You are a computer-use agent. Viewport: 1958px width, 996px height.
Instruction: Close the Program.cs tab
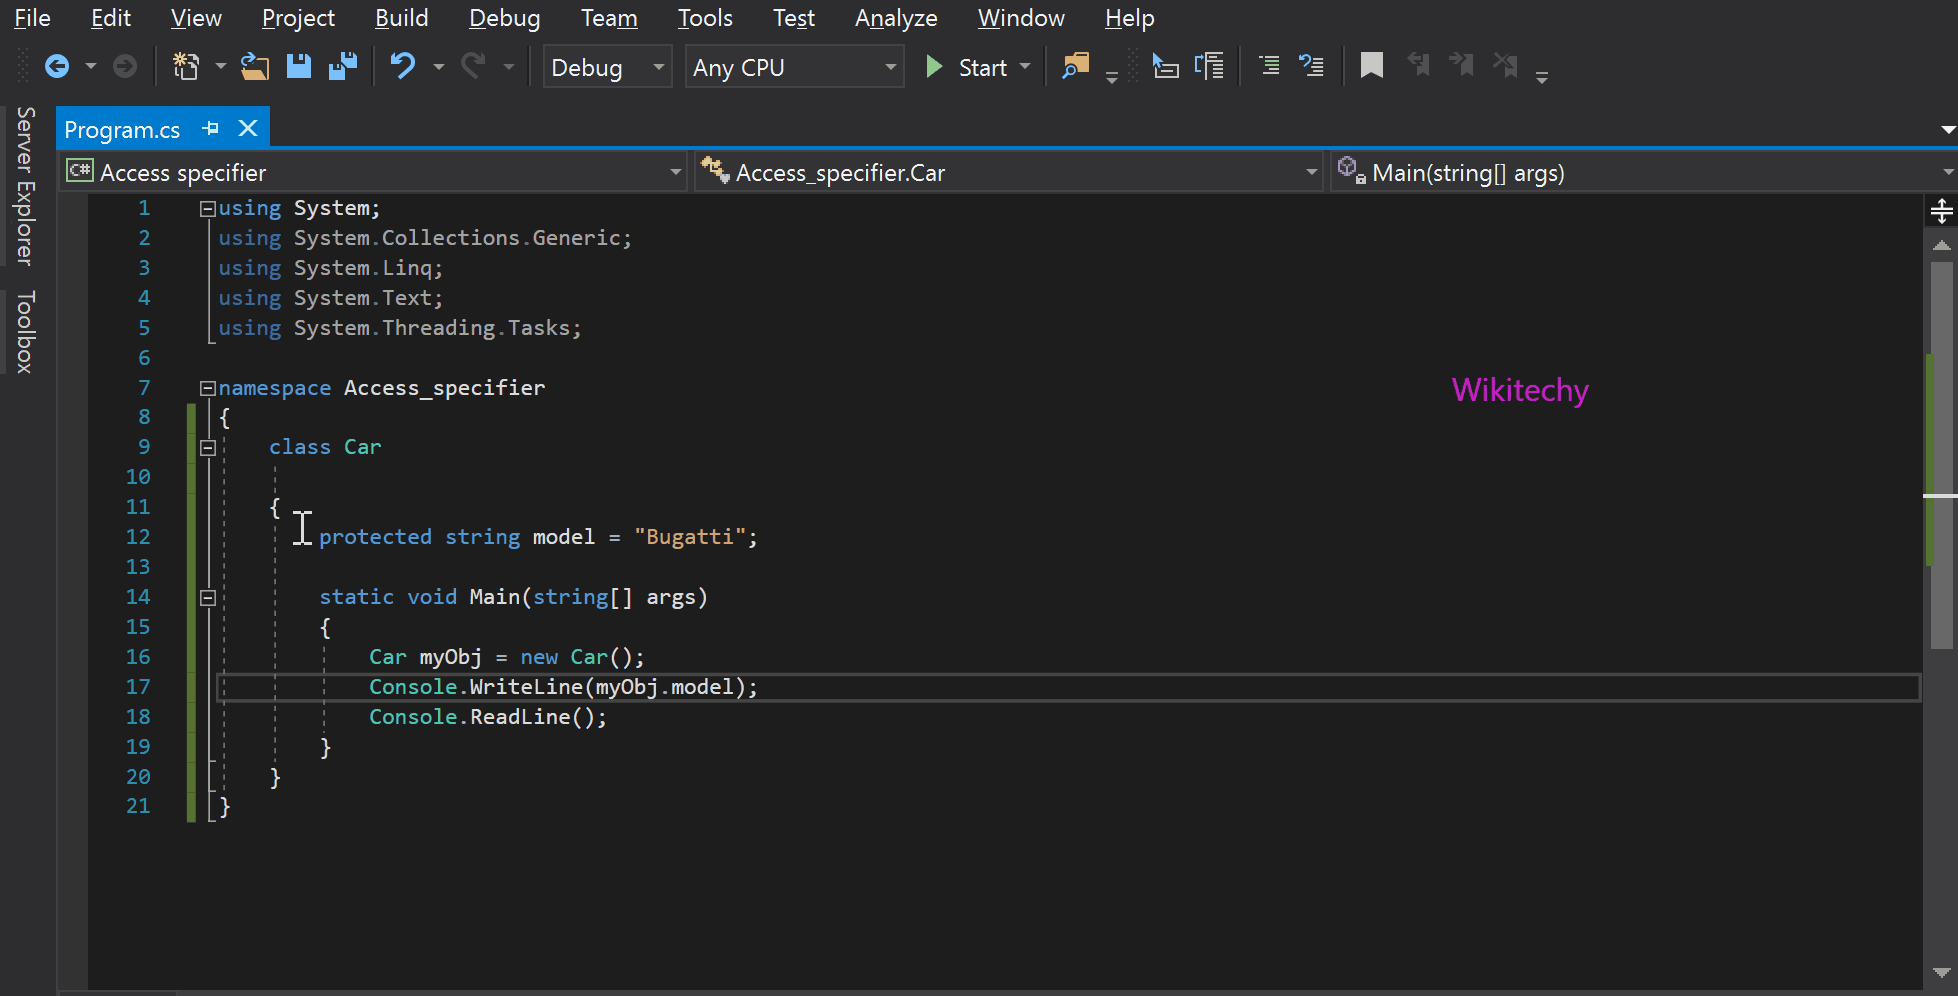click(x=248, y=129)
